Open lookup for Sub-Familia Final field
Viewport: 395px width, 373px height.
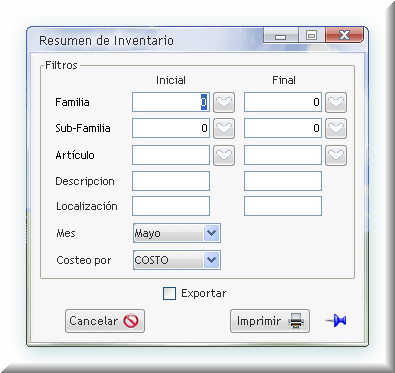point(336,128)
